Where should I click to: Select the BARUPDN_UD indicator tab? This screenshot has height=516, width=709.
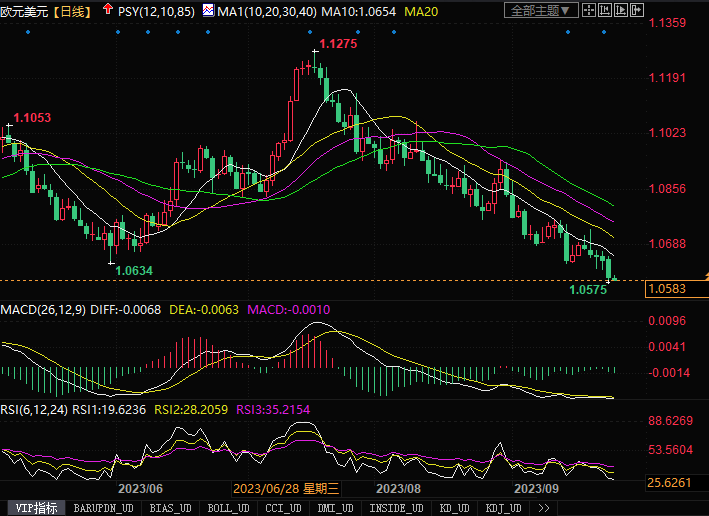point(104,508)
